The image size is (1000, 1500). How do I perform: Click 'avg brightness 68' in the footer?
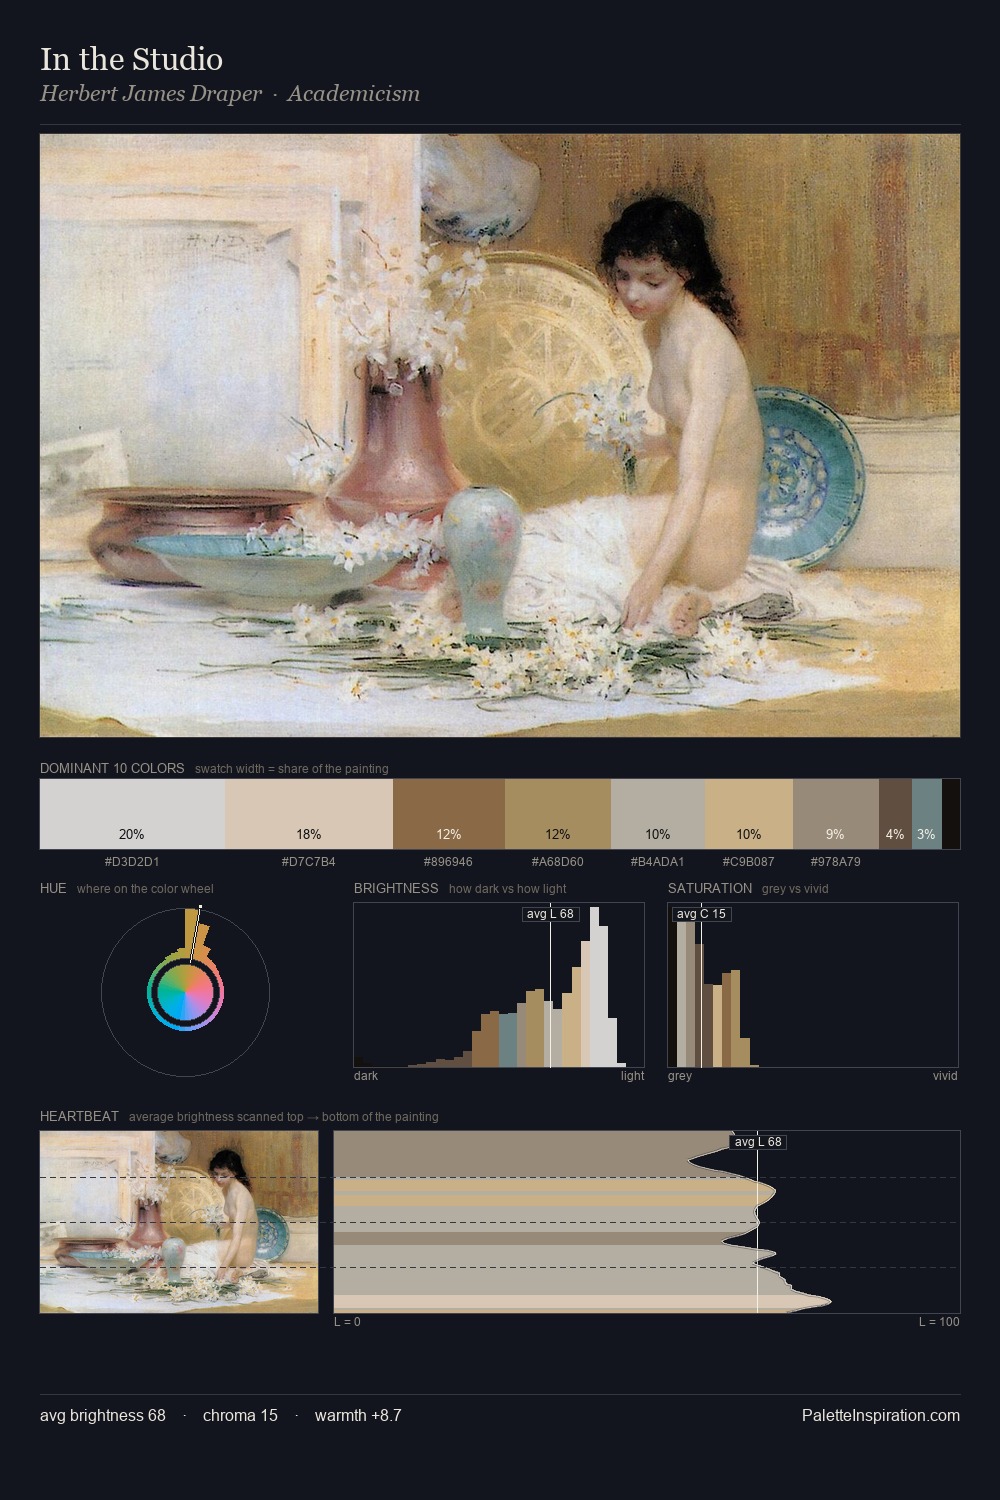(x=103, y=1415)
